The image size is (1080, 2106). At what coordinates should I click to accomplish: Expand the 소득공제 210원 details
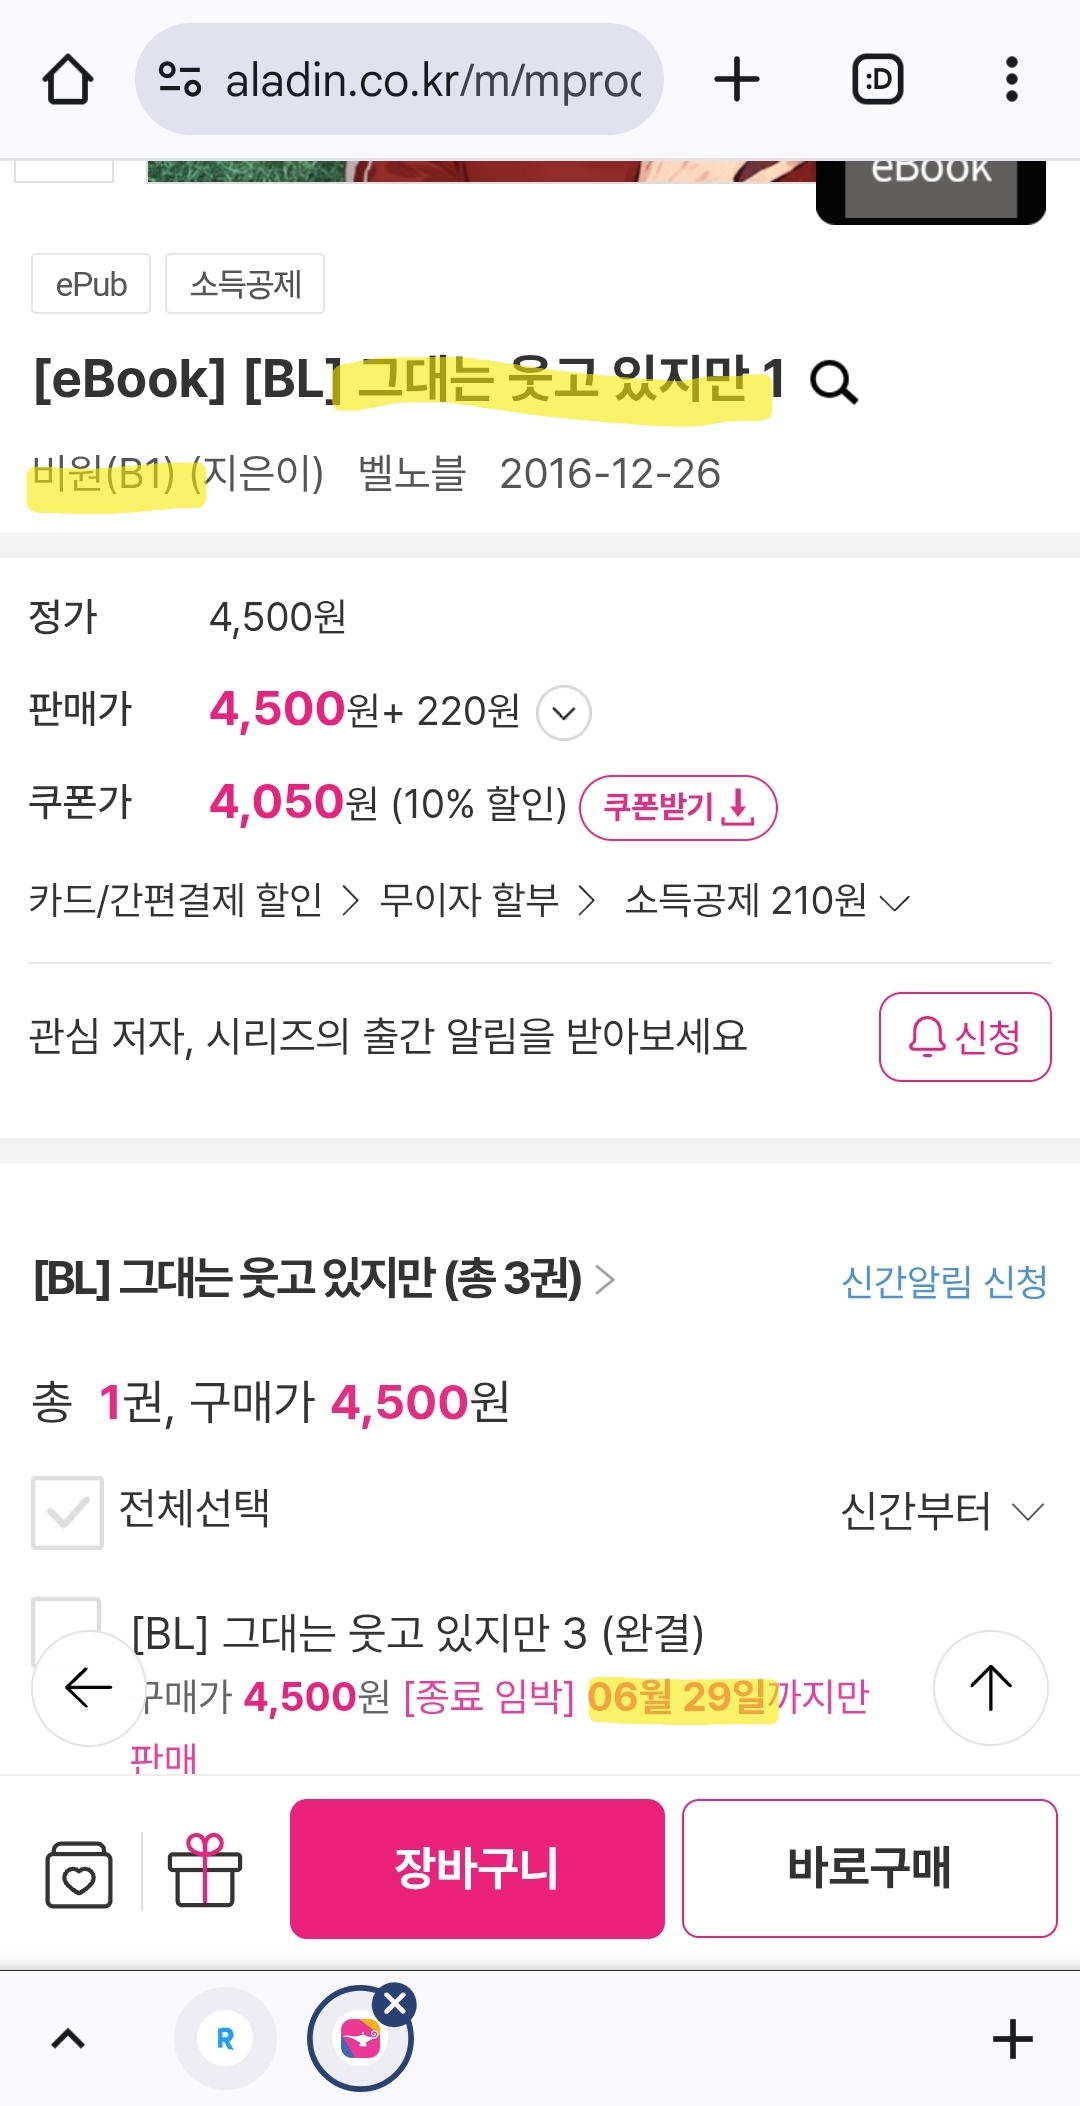pos(767,901)
